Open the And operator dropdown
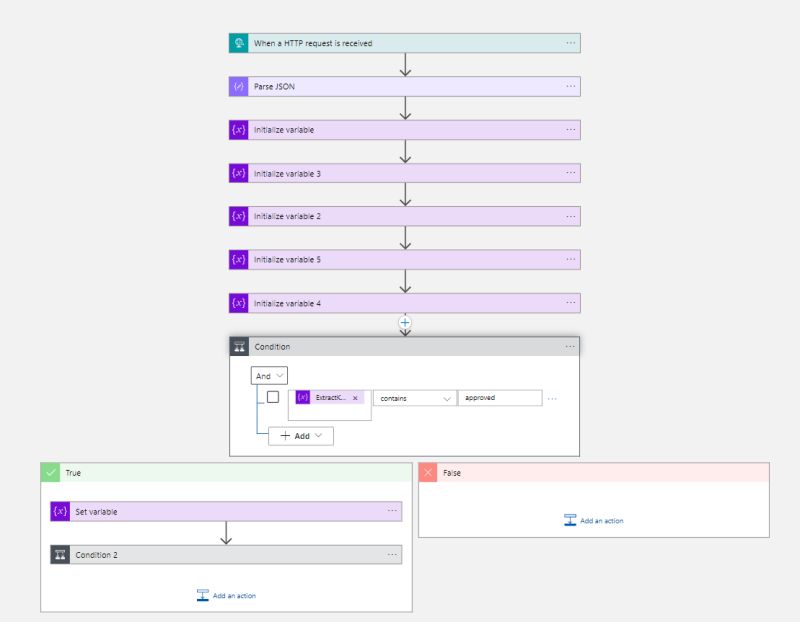The height and width of the screenshot is (622, 800). tap(269, 376)
